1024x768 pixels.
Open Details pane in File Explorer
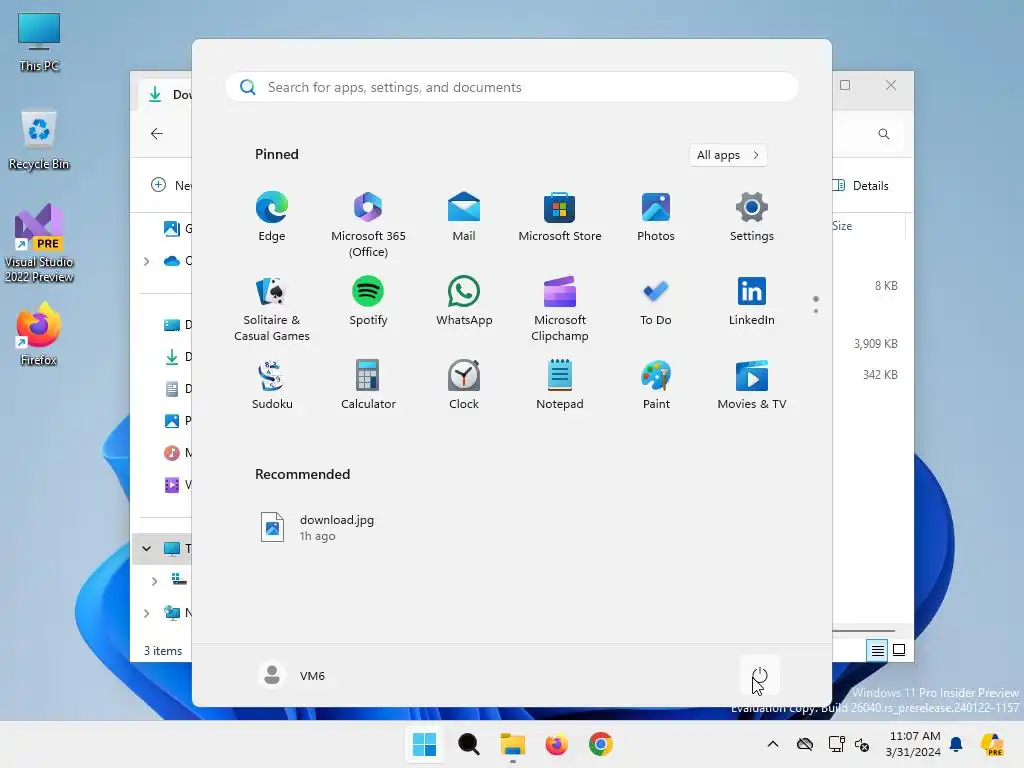861,185
